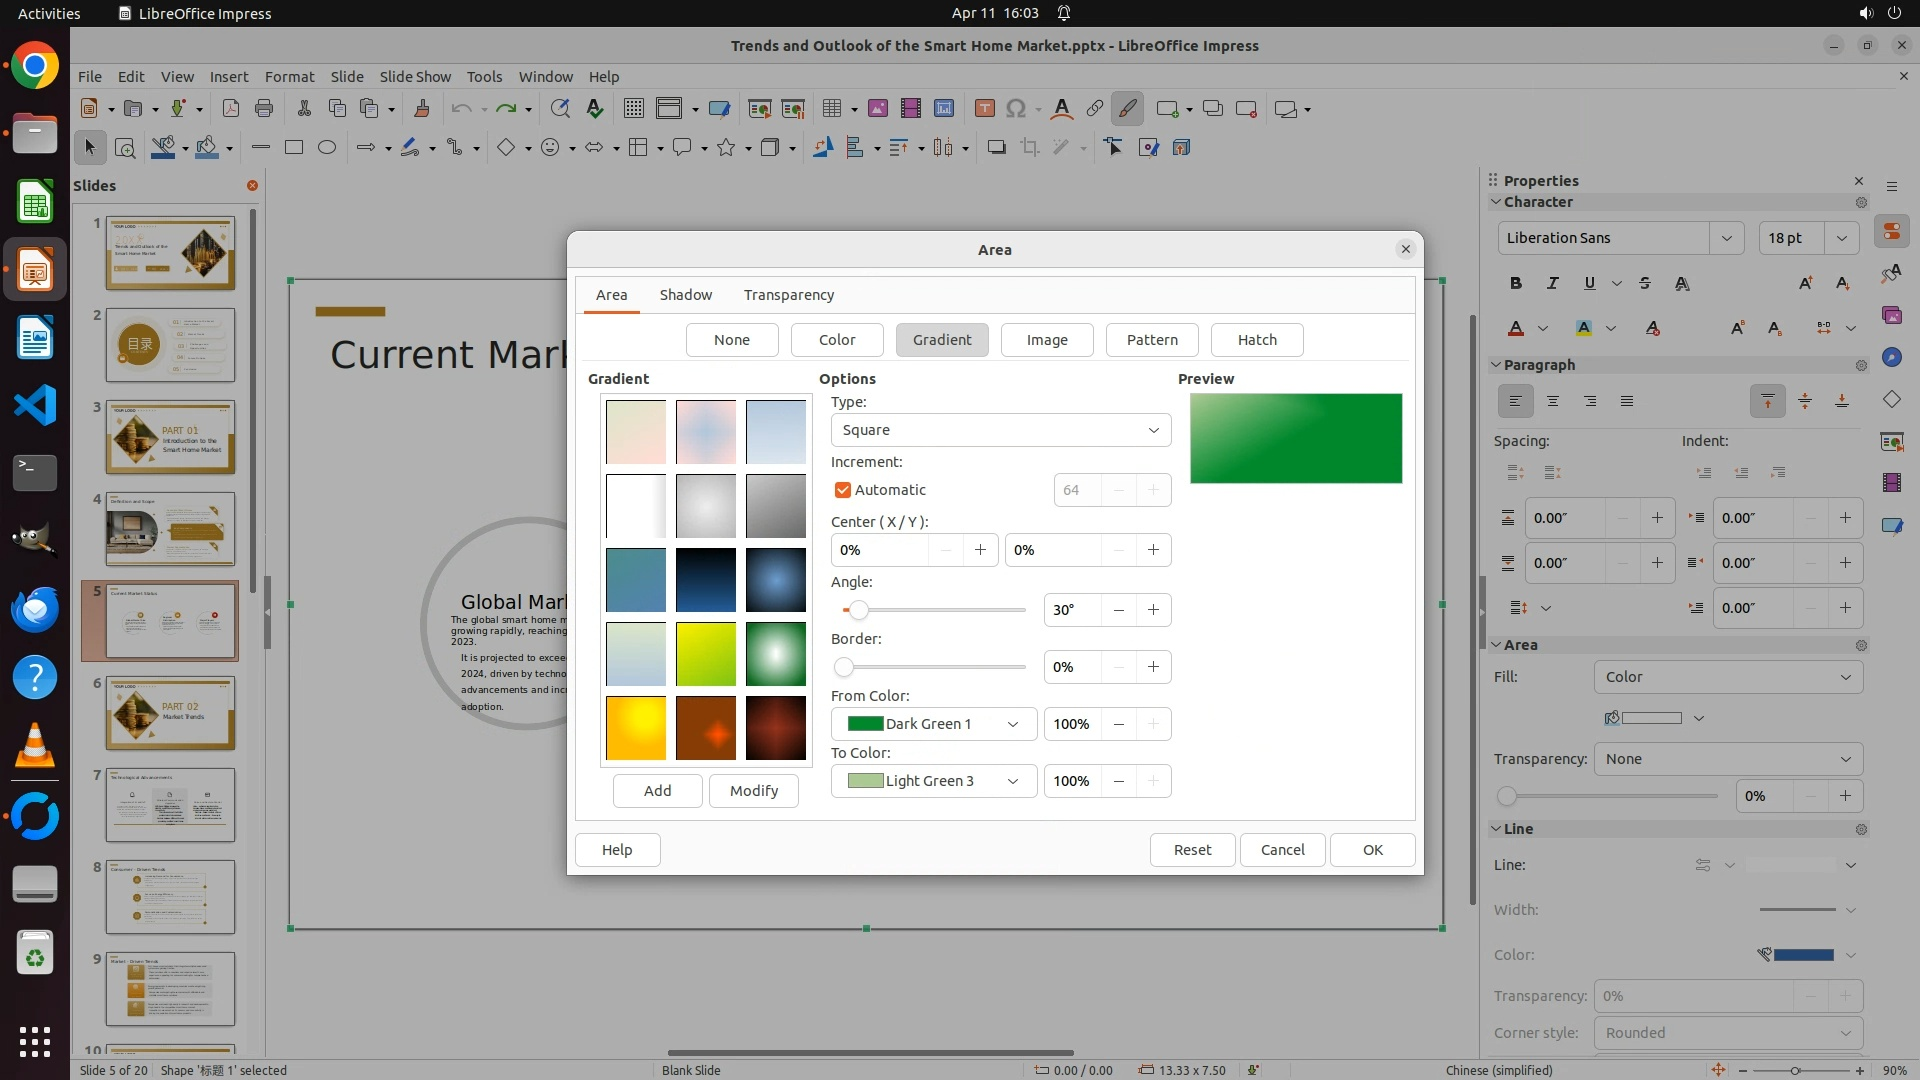Click the Strikethrough text icon
The width and height of the screenshot is (1920, 1080).
[1645, 284]
